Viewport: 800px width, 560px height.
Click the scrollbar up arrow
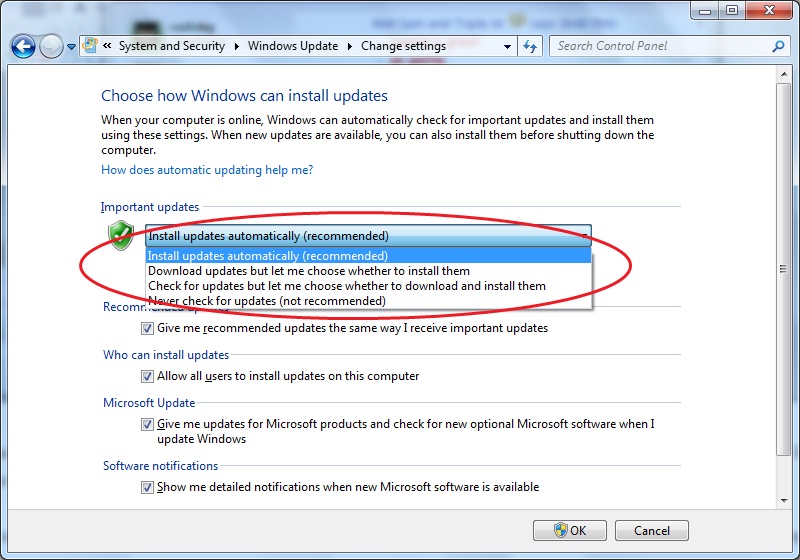(784, 74)
